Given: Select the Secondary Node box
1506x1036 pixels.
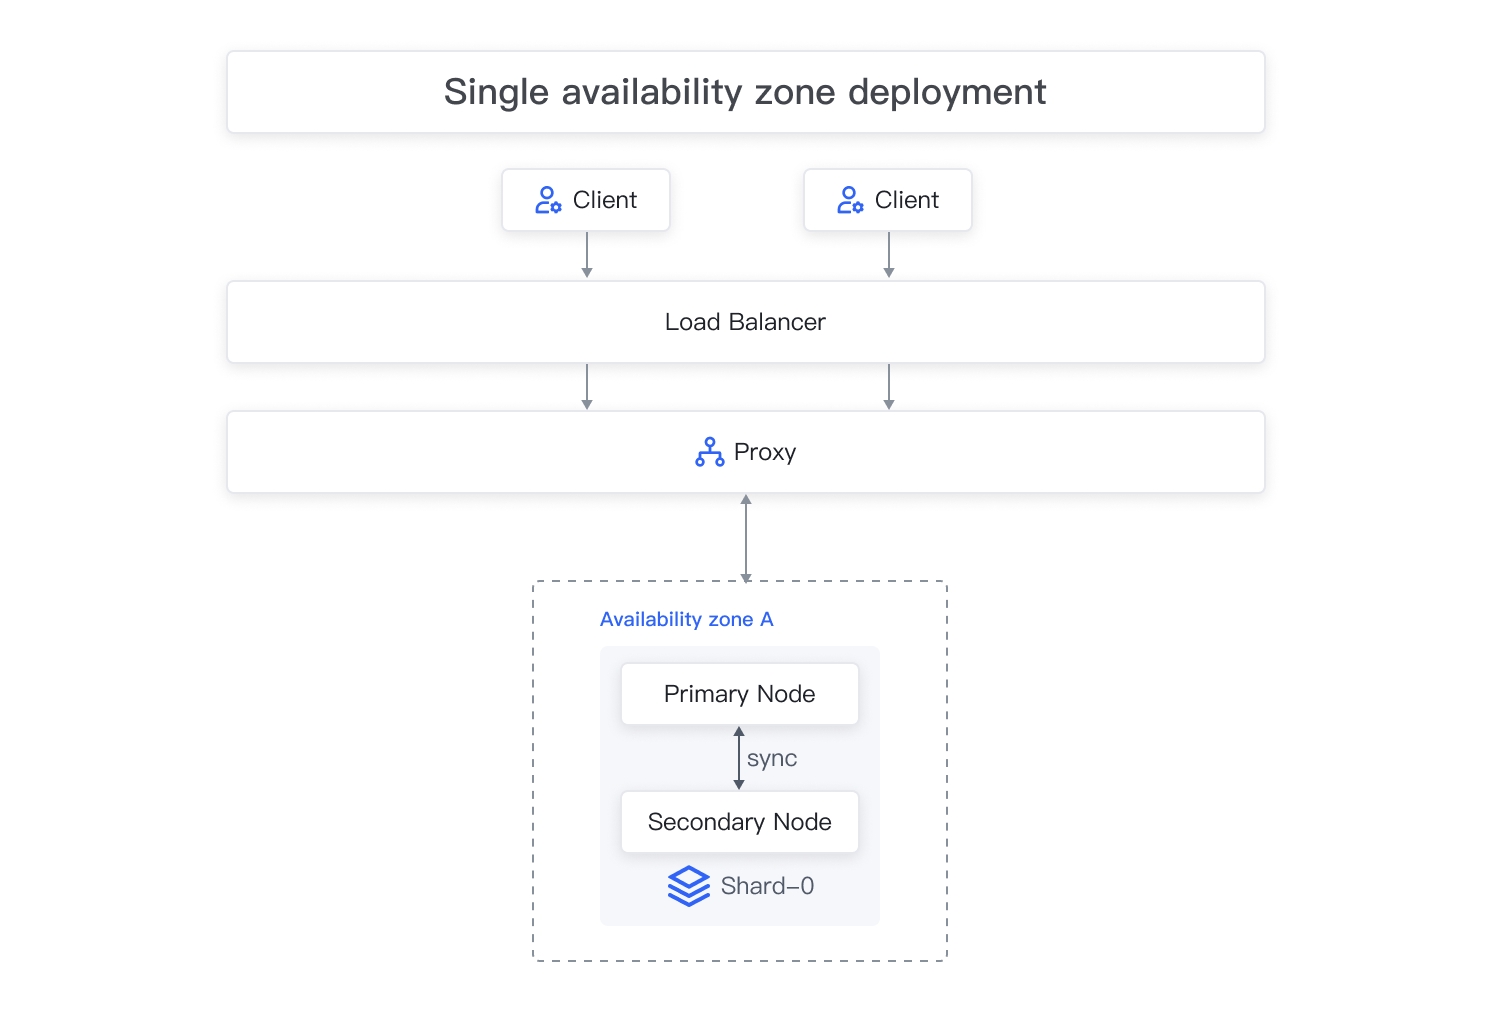Looking at the screenshot, I should (740, 822).
